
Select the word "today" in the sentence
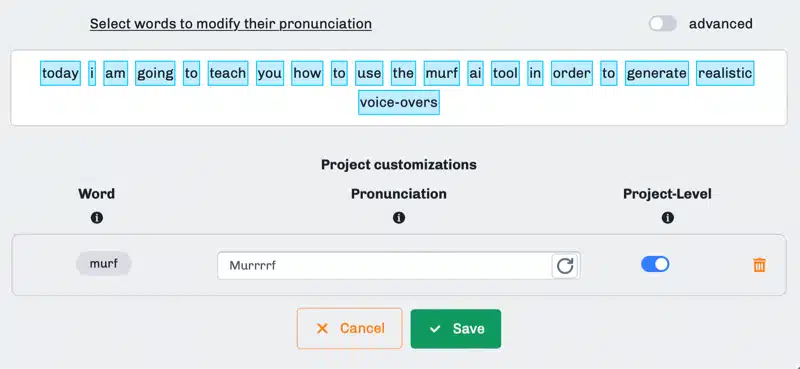pyautogui.click(x=60, y=73)
